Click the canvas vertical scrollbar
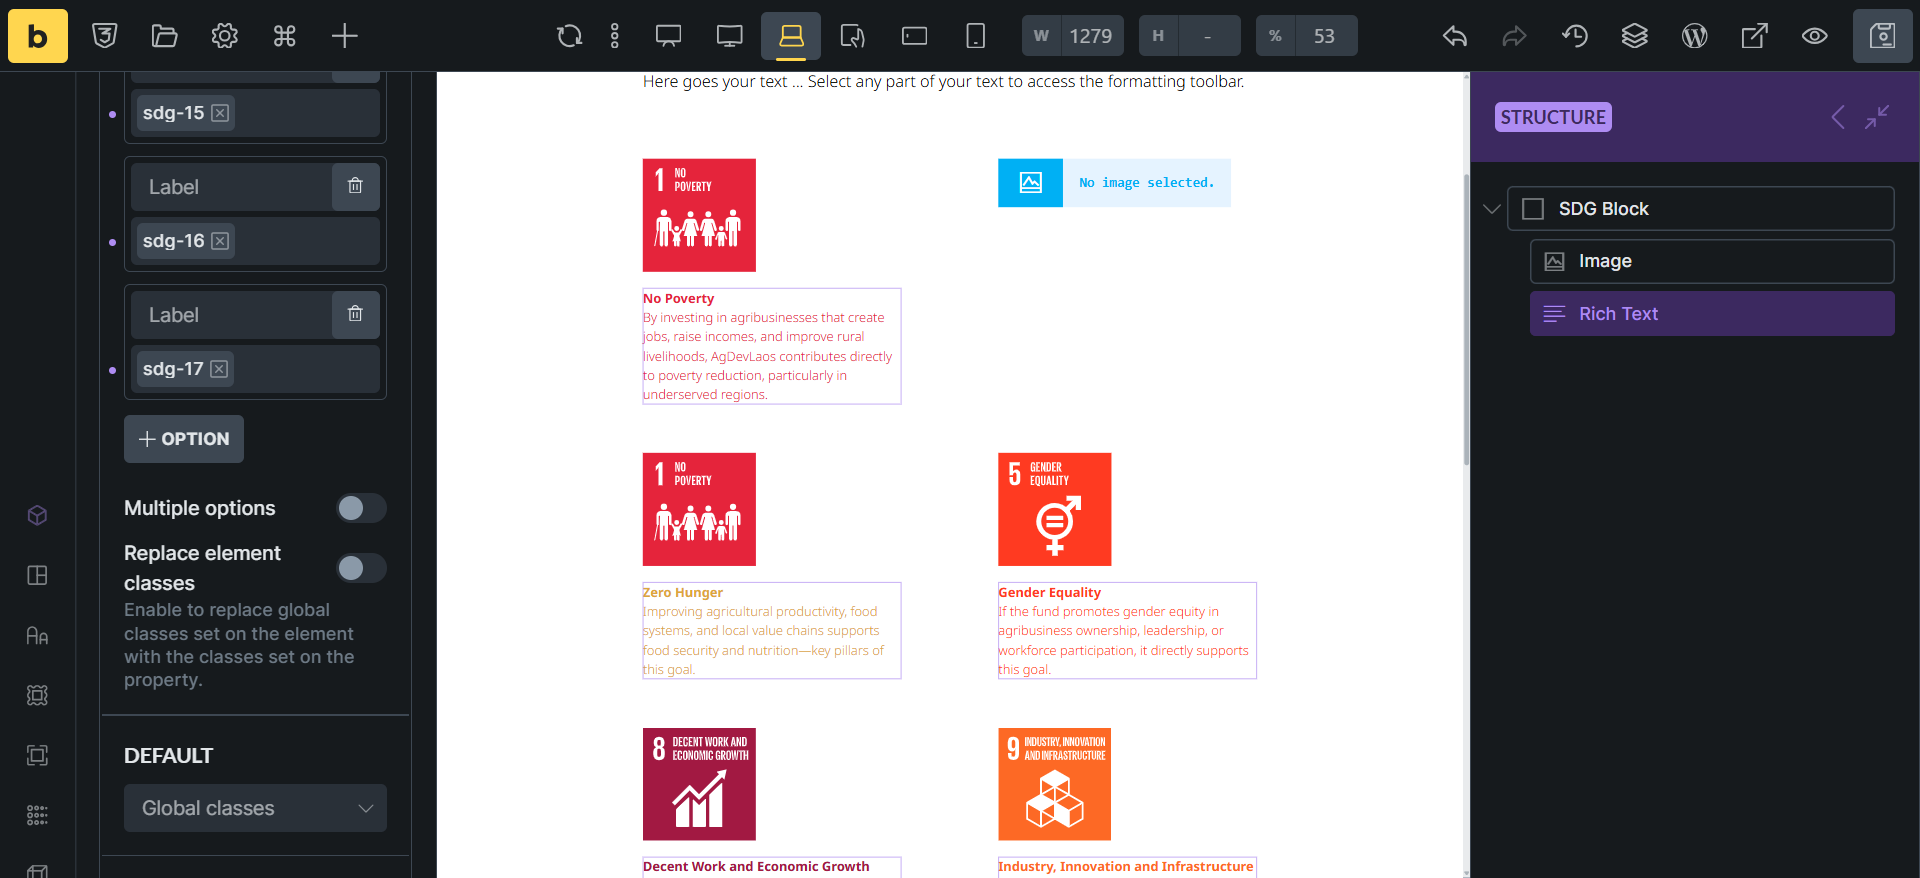1920x878 pixels. click(1466, 320)
